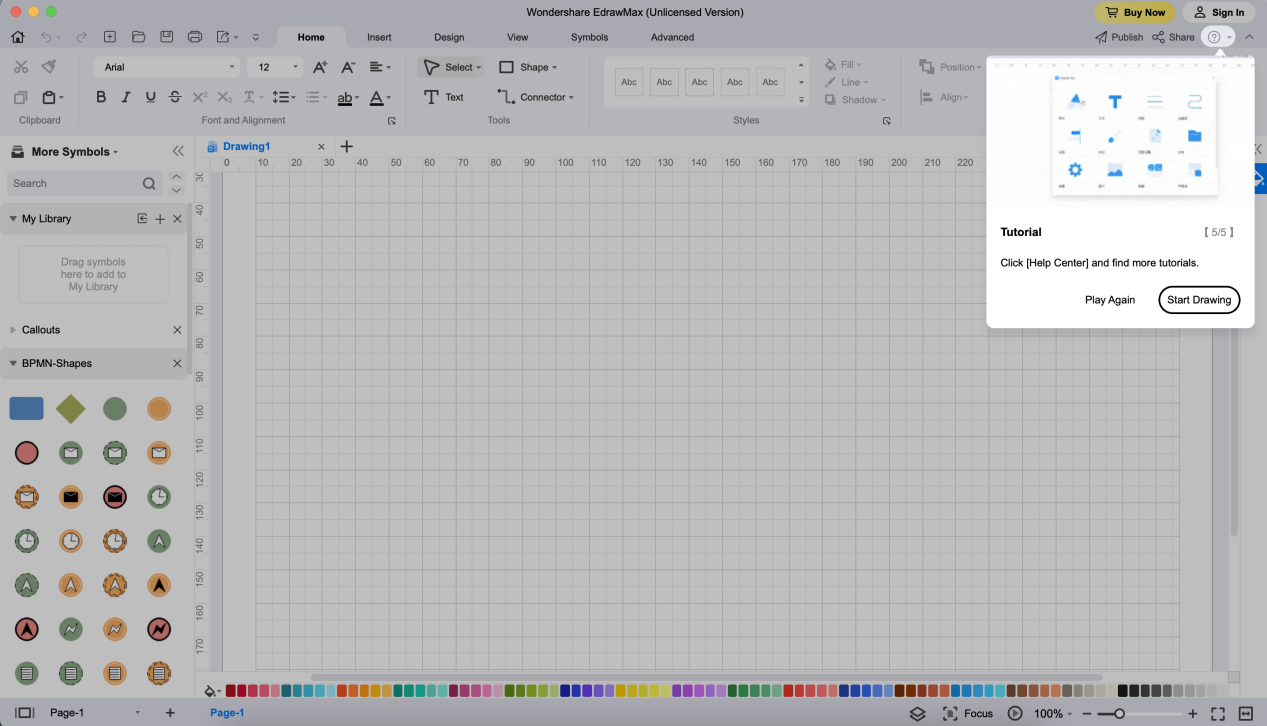Switch to the View tab
This screenshot has height=726, width=1267.
click(517, 37)
